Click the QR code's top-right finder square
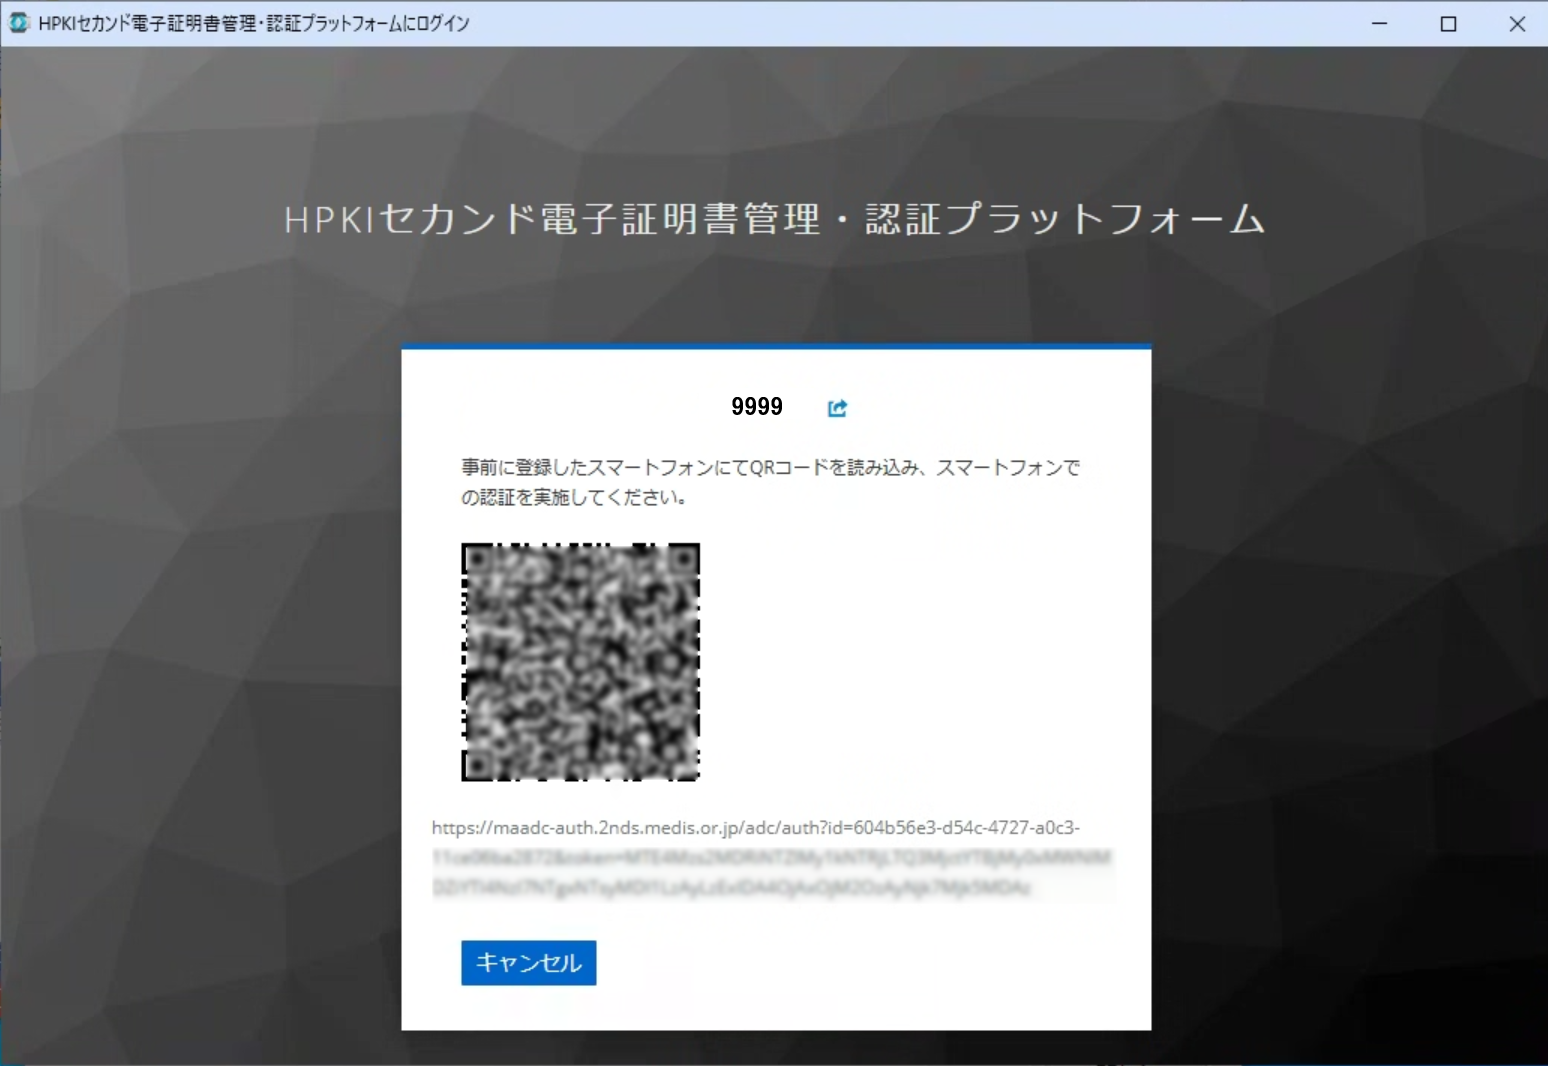1548x1066 pixels. (x=682, y=561)
